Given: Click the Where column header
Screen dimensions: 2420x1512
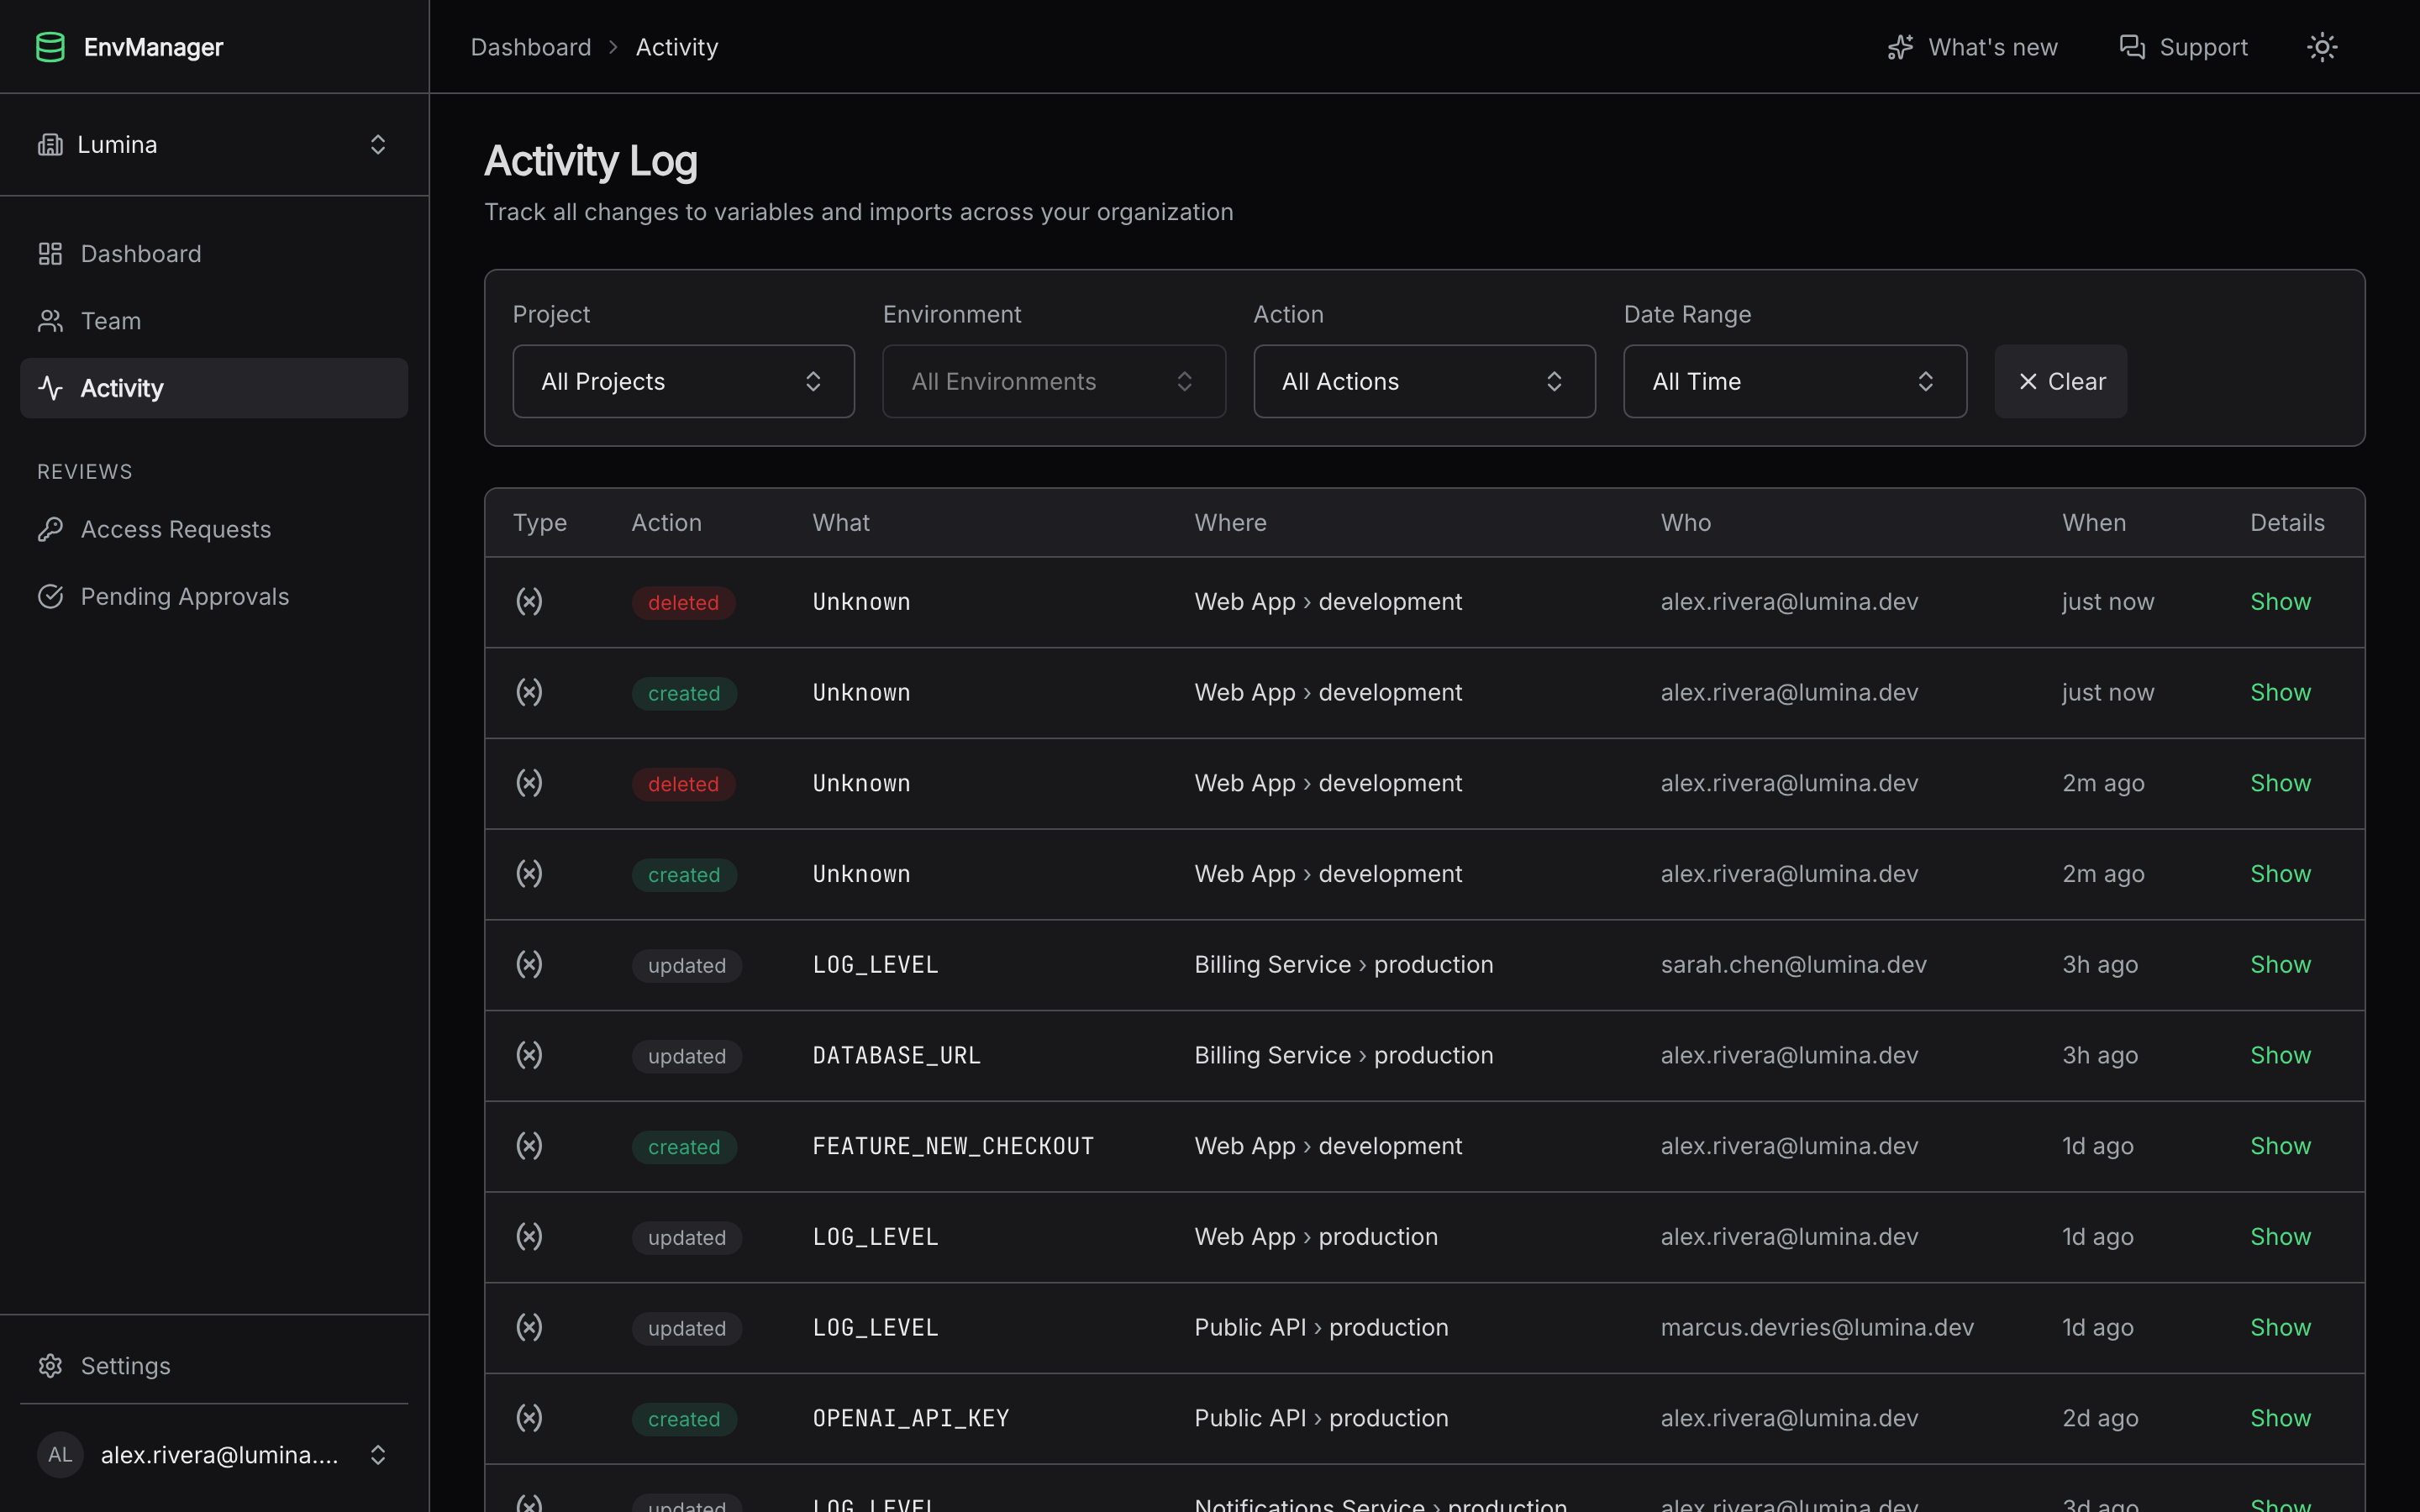Looking at the screenshot, I should (x=1230, y=523).
